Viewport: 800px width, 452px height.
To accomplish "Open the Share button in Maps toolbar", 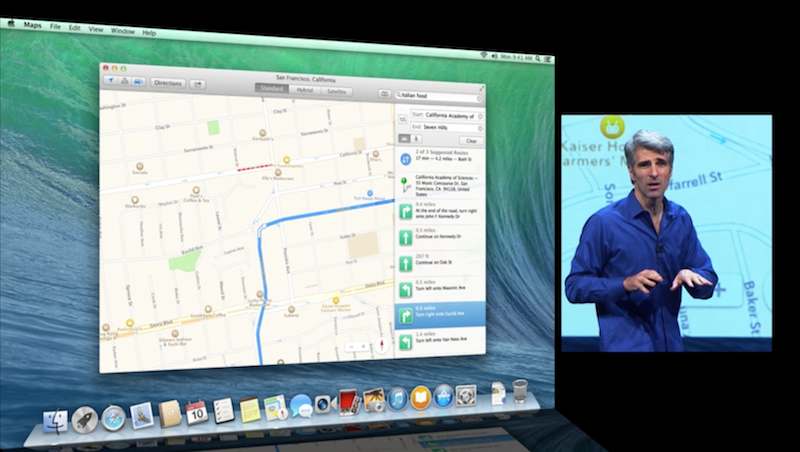I will [197, 84].
